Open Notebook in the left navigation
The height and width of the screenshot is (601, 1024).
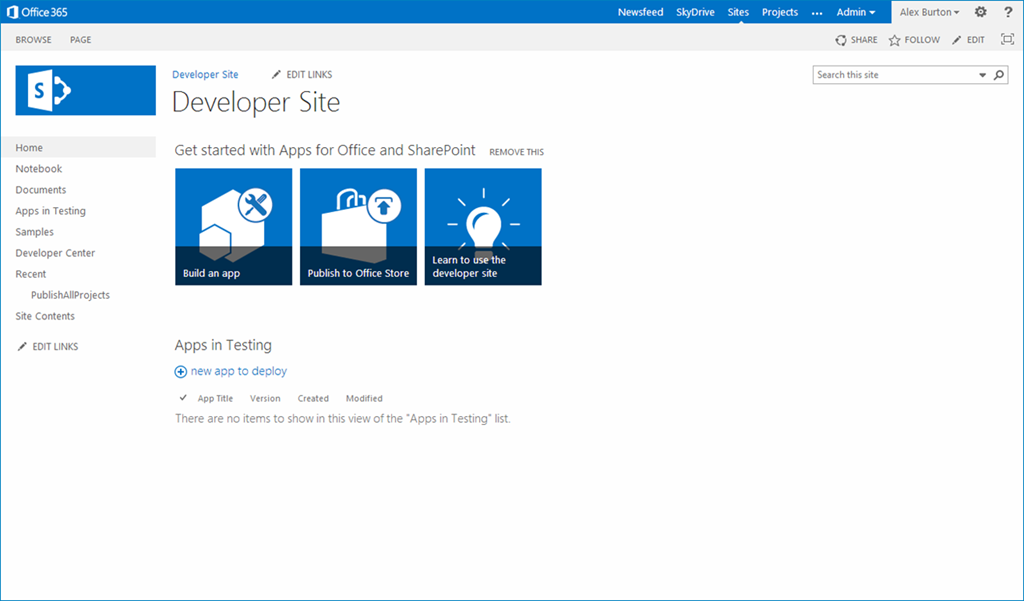[x=39, y=169]
